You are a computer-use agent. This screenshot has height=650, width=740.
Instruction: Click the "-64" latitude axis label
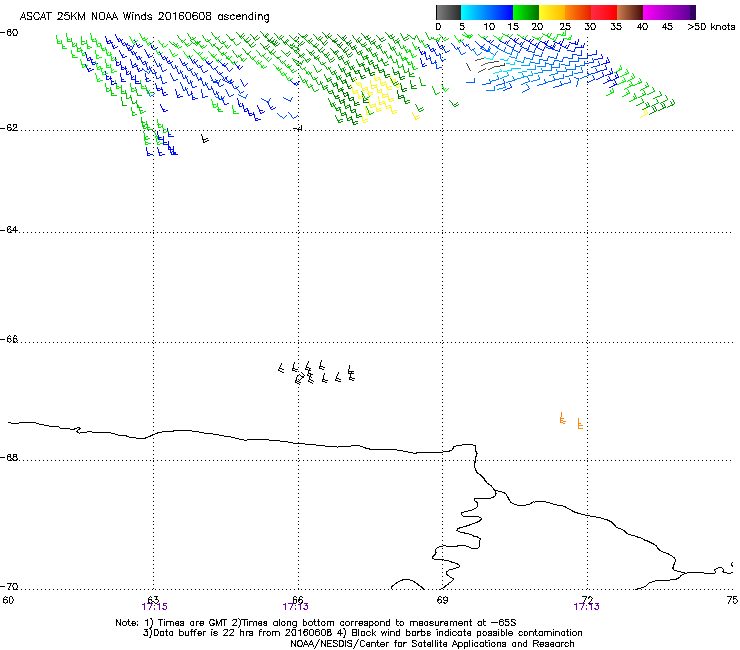pyautogui.click(x=9, y=230)
